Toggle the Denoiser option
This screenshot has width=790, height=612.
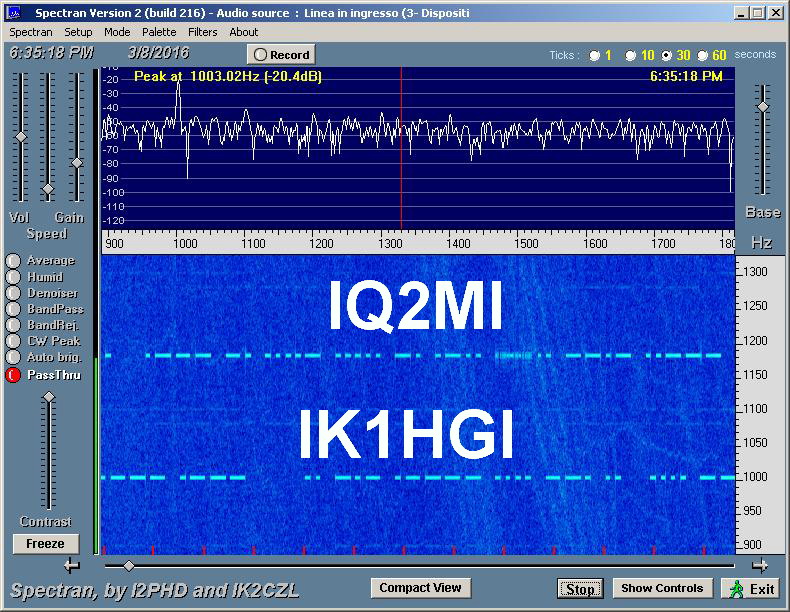point(13,294)
